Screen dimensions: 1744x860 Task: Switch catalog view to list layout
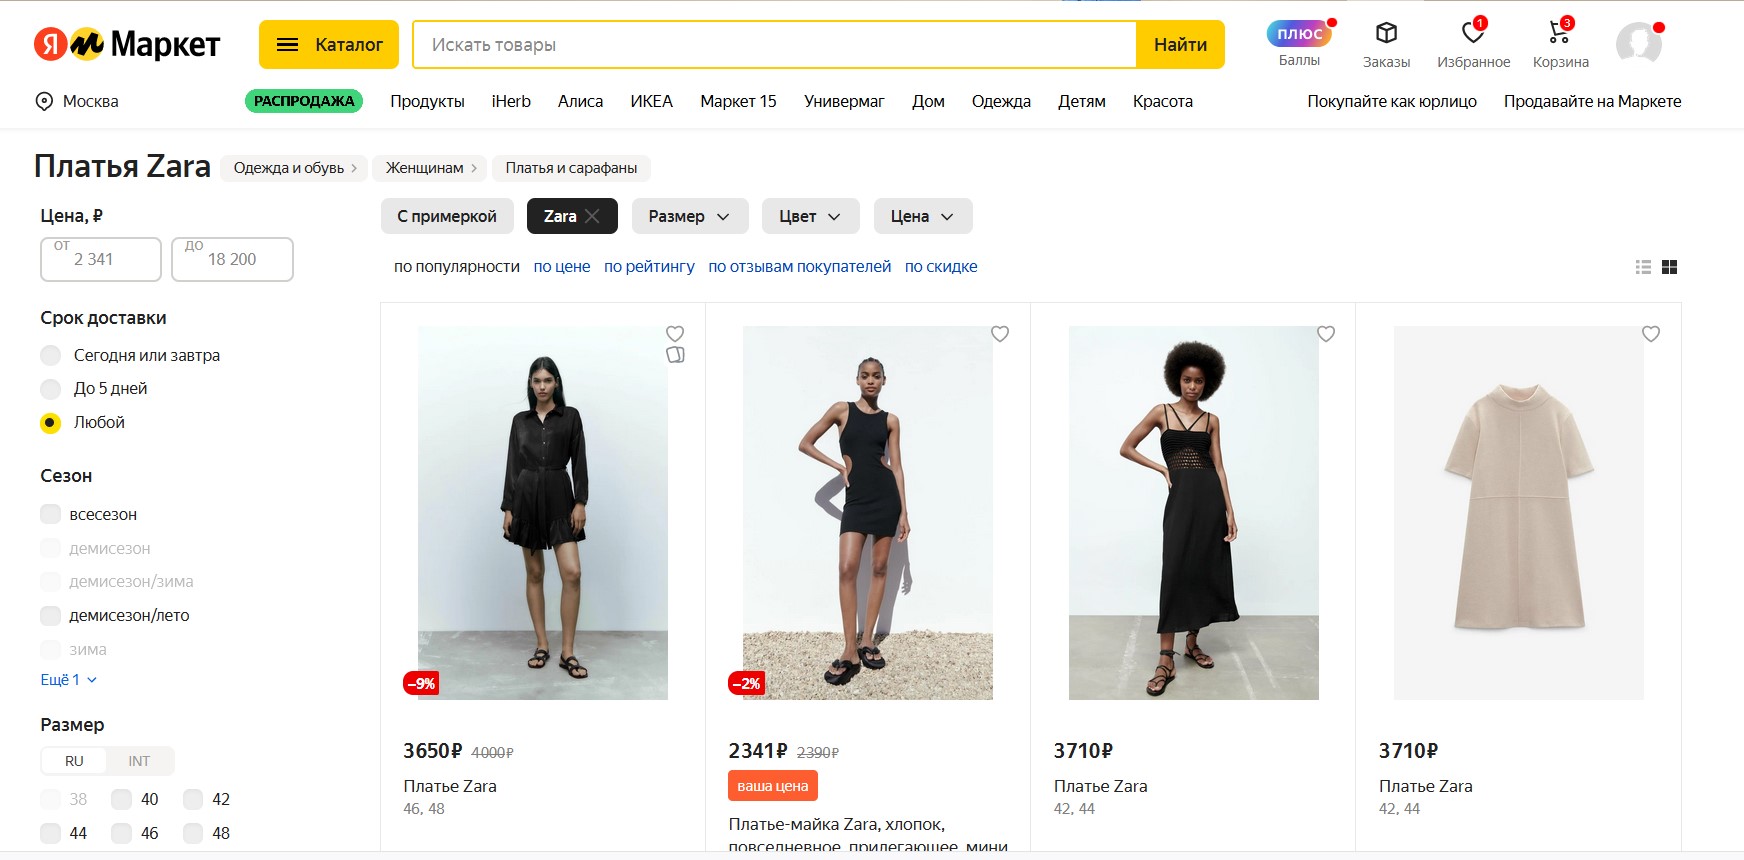[1643, 266]
